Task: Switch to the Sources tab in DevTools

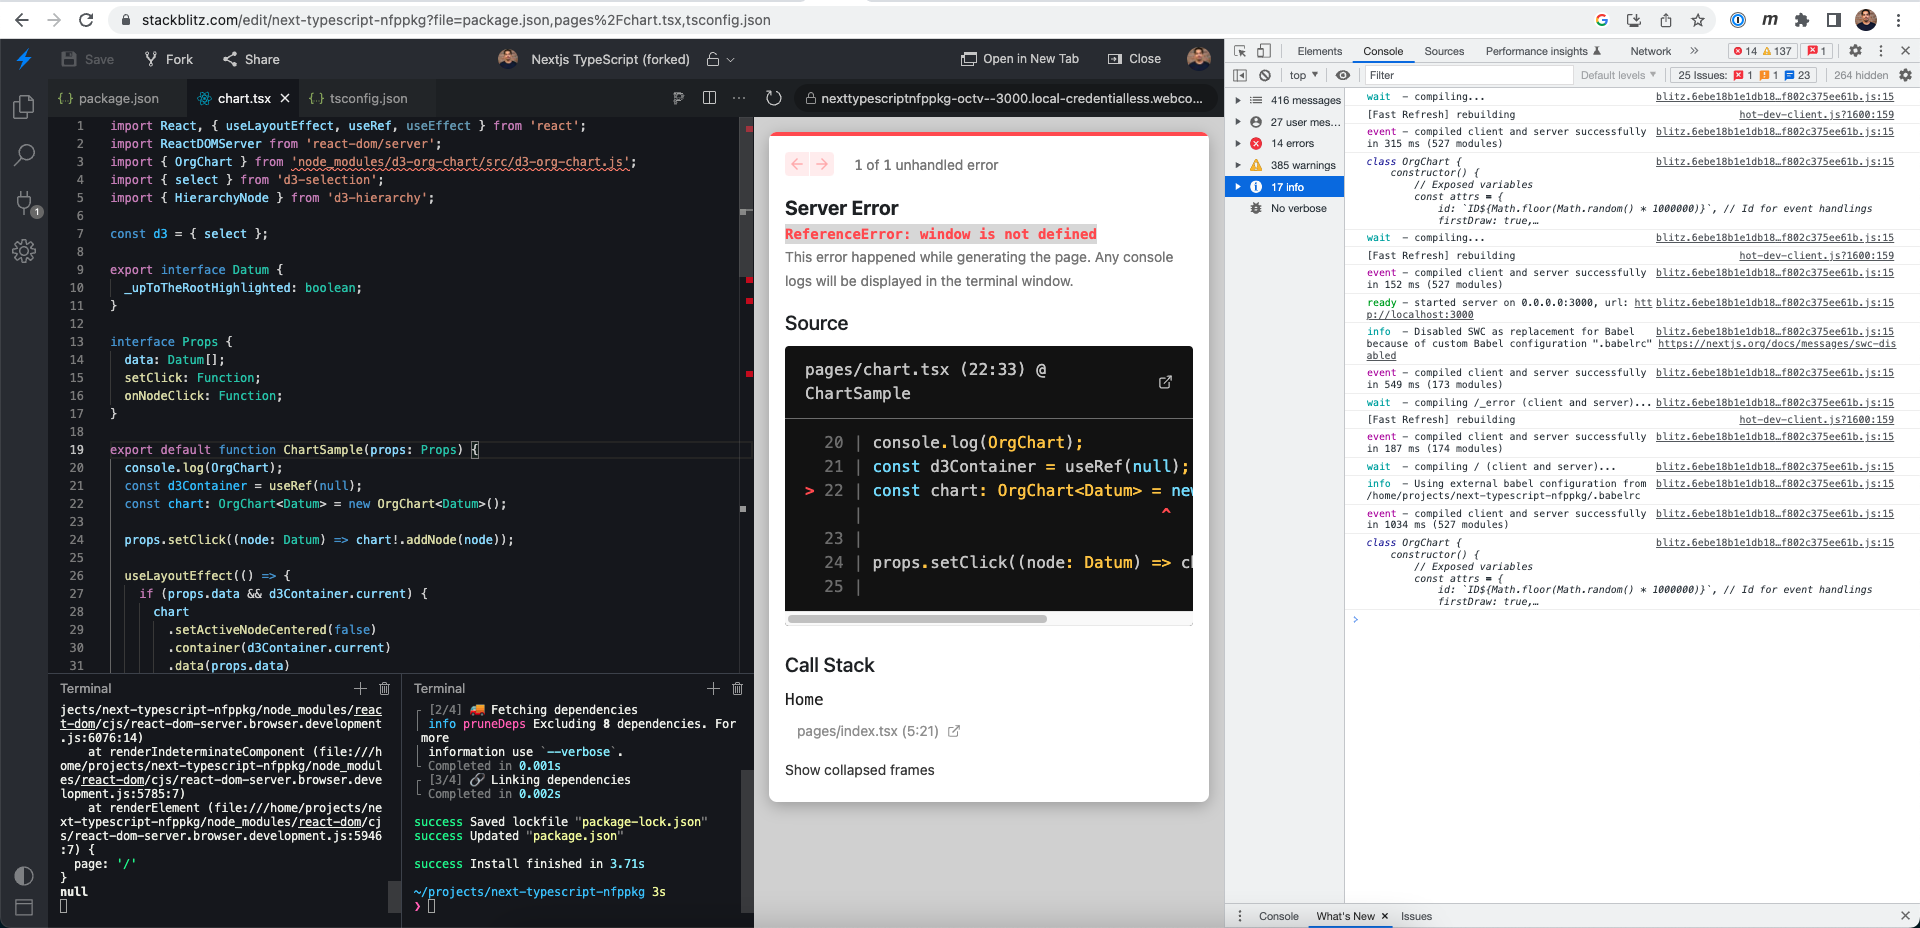Action: [1443, 51]
